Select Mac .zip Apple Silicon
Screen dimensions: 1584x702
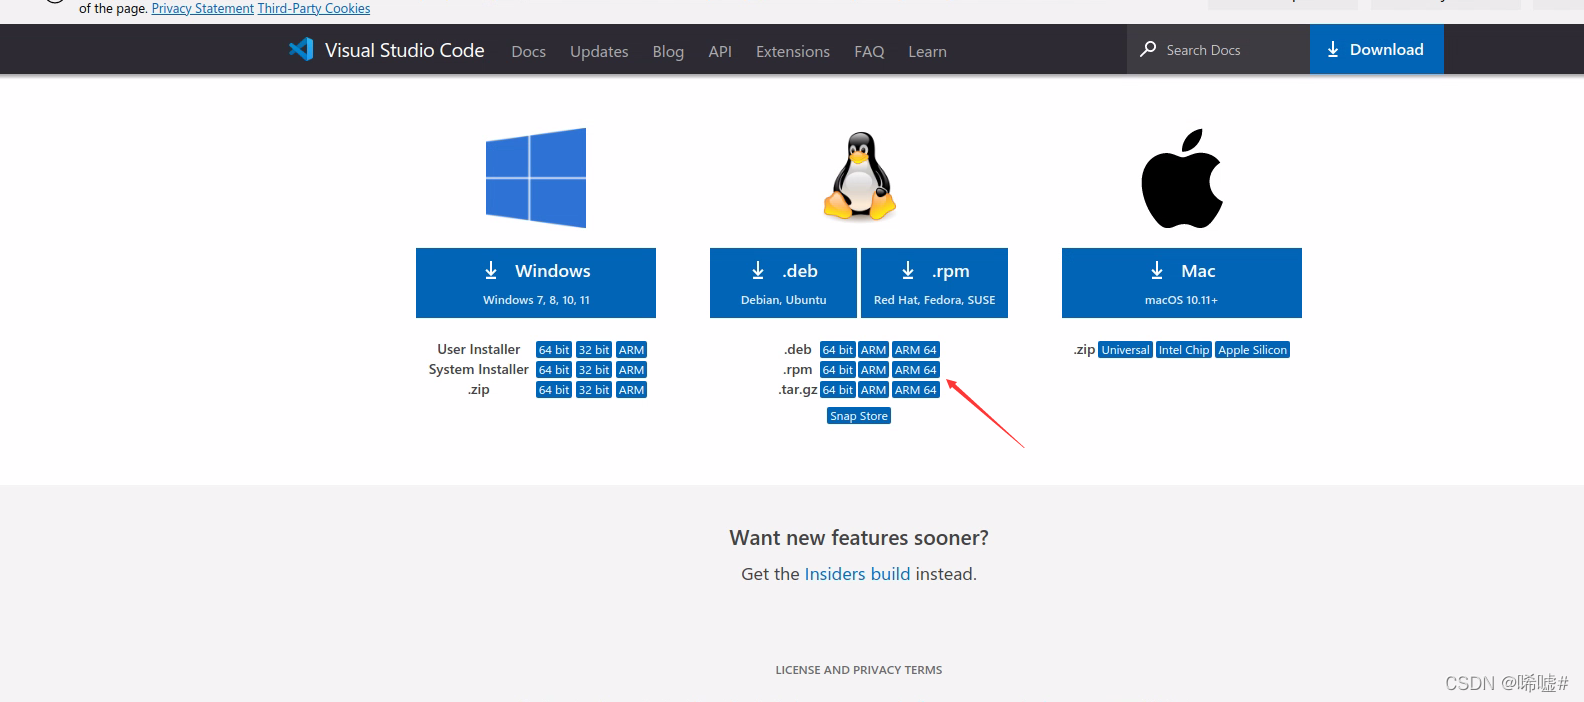(1252, 350)
